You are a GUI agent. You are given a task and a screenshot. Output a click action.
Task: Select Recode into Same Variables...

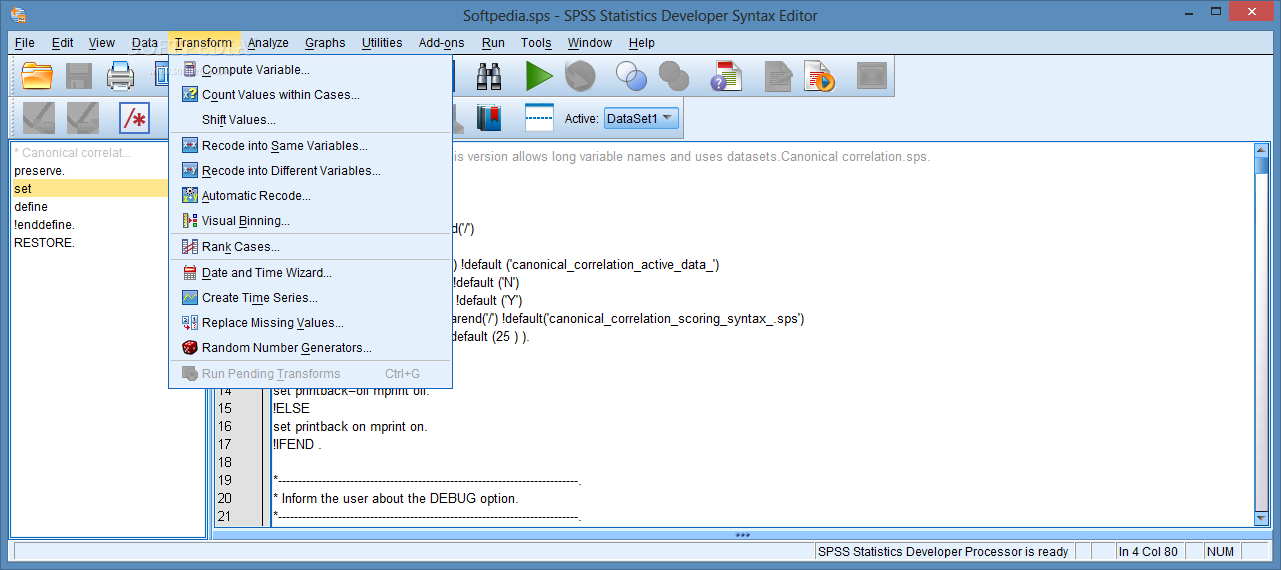click(x=311, y=146)
